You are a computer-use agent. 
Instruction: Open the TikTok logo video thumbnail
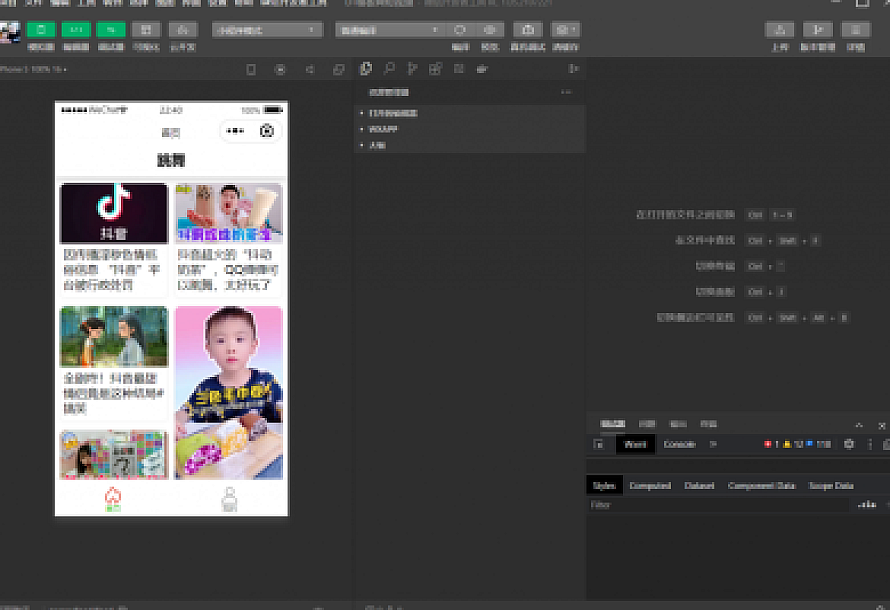(114, 212)
